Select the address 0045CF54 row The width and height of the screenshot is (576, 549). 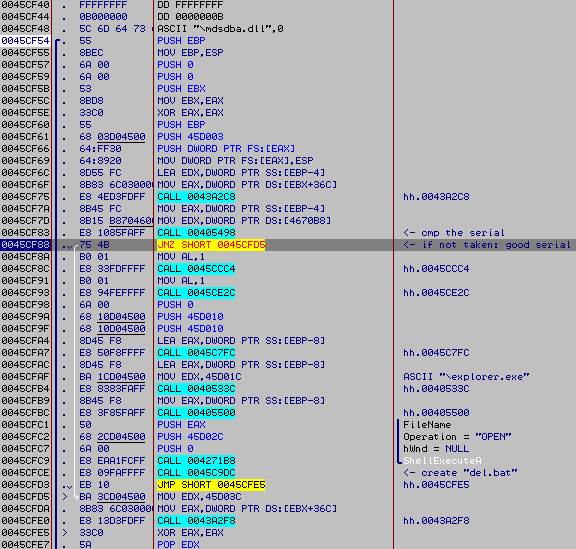25,41
